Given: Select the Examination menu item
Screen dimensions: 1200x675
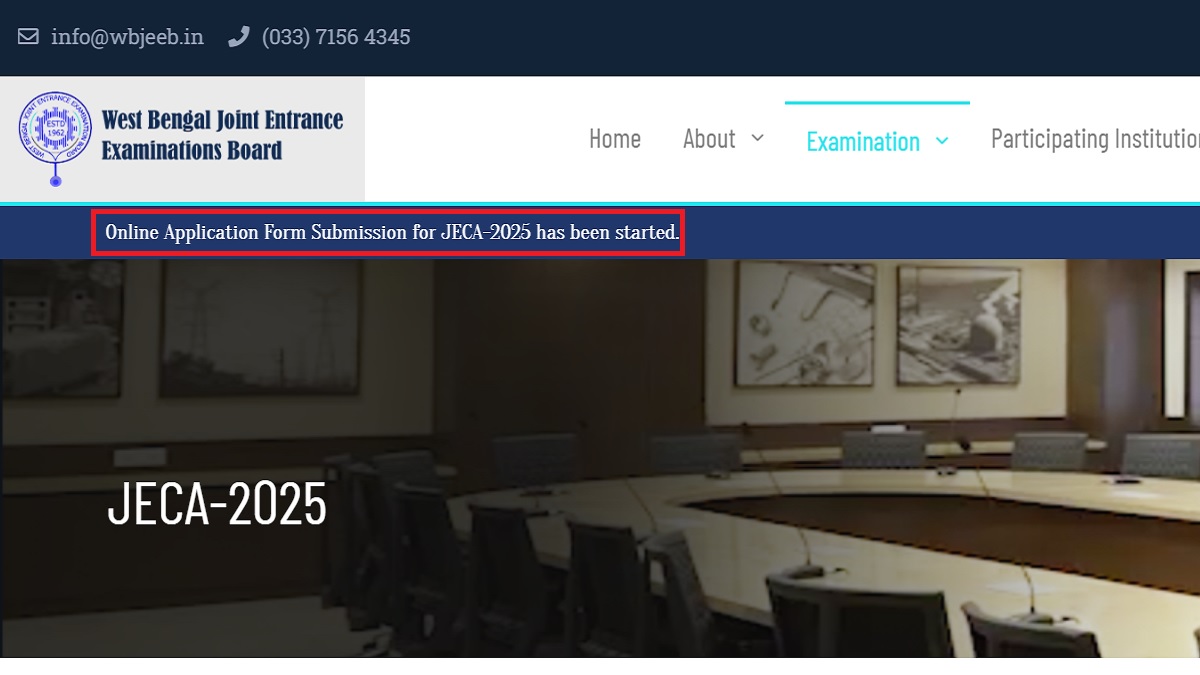Looking at the screenshot, I should pyautogui.click(x=862, y=141).
